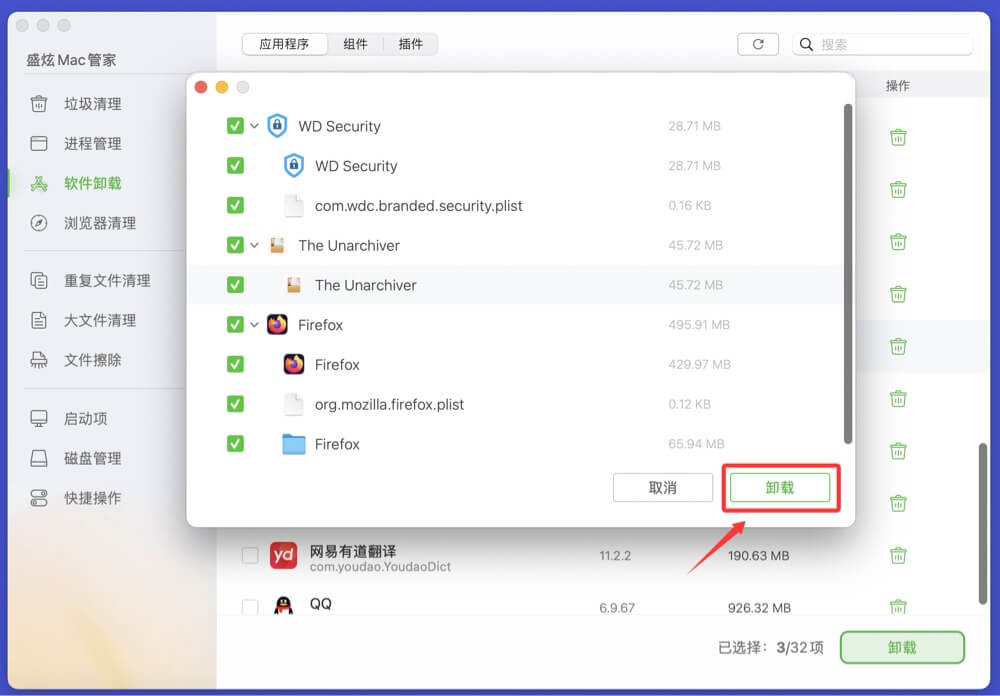Collapse The Unarchiver entry

[x=253, y=245]
